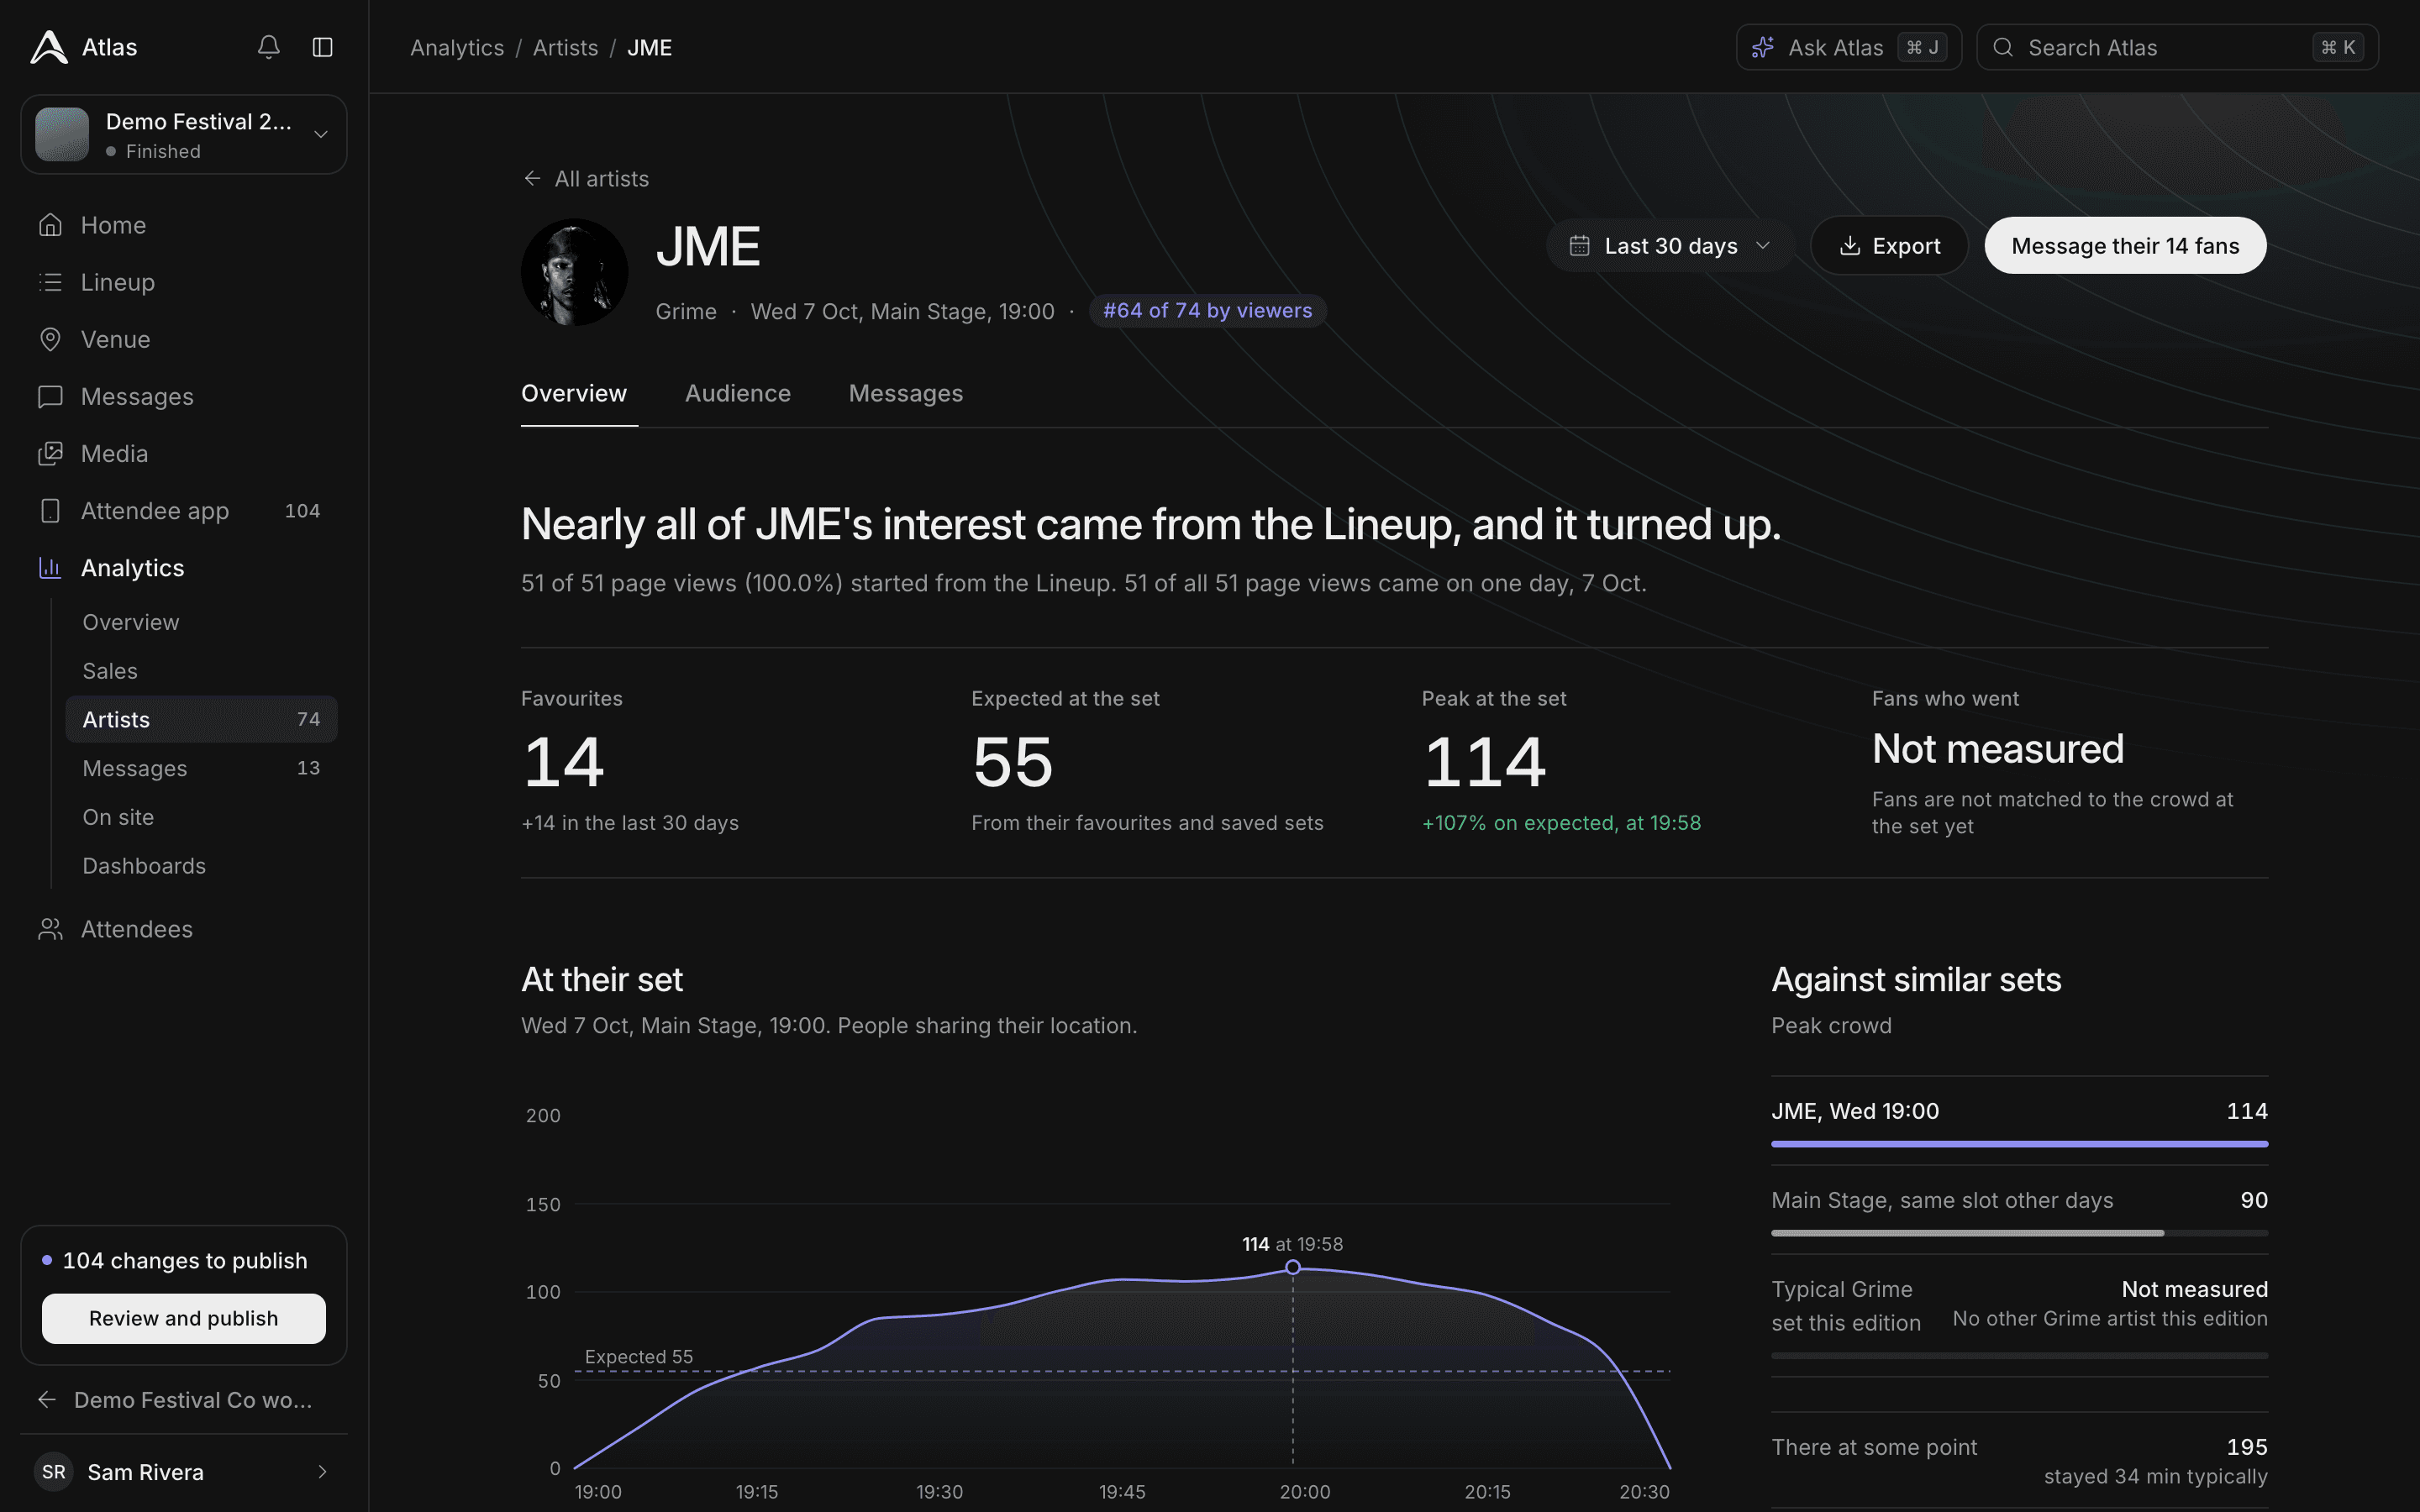Click the back arrow beside Demo Festival Co
Image resolution: width=2420 pixels, height=1512 pixels.
point(47,1400)
